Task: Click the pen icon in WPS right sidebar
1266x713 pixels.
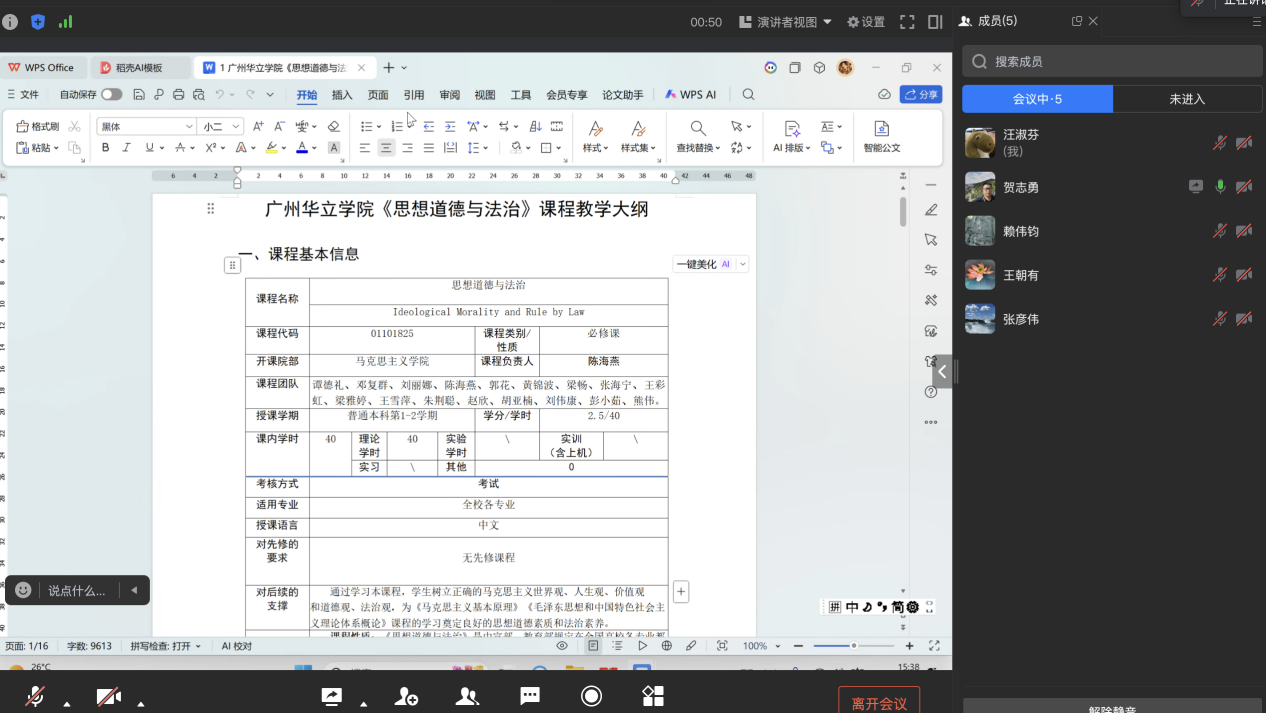Action: 931,210
